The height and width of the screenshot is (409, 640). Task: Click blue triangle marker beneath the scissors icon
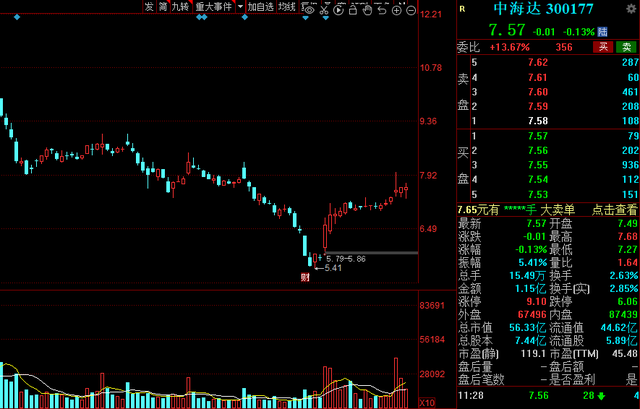[x=325, y=18]
